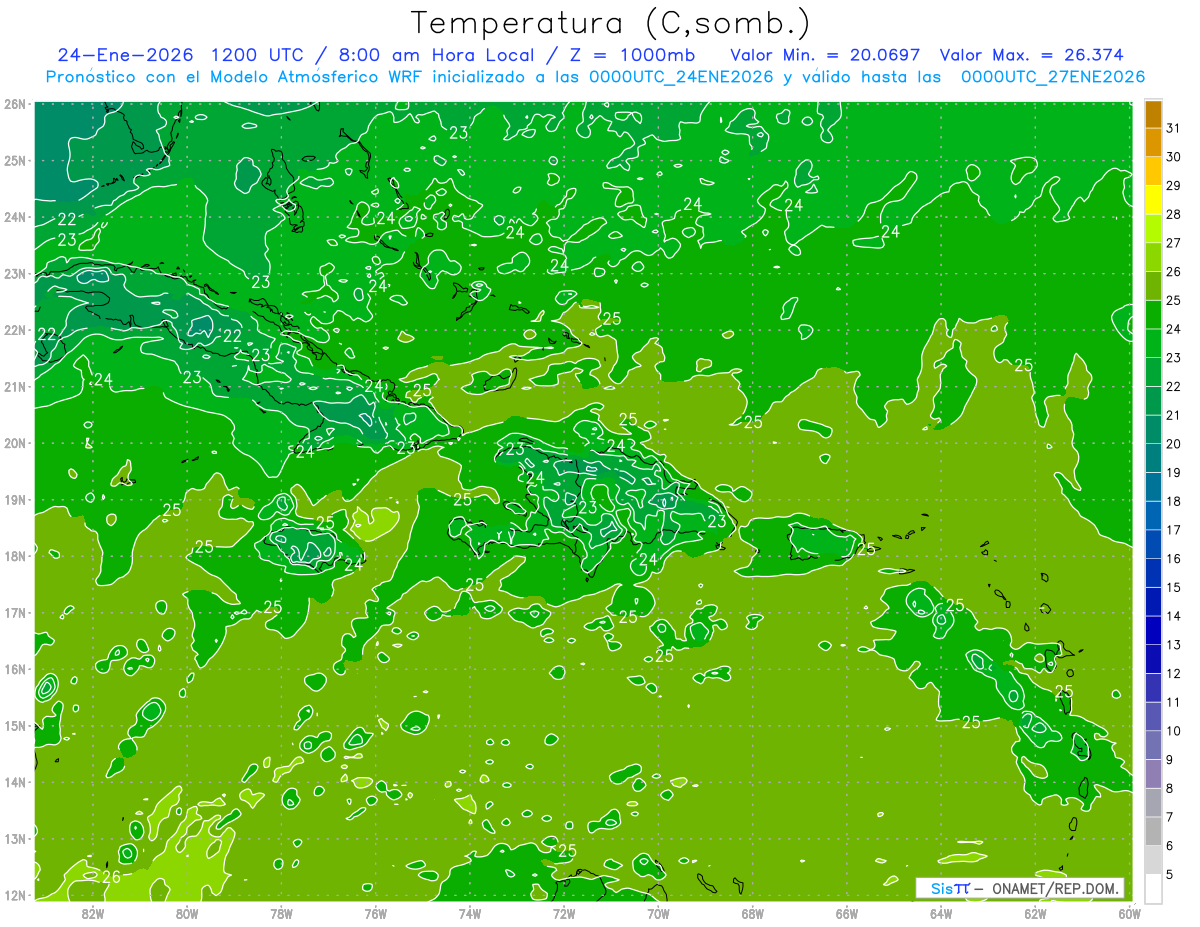The height and width of the screenshot is (927, 1200).
Task: Click the 24N latitude axis label
Action: pyautogui.click(x=15, y=217)
